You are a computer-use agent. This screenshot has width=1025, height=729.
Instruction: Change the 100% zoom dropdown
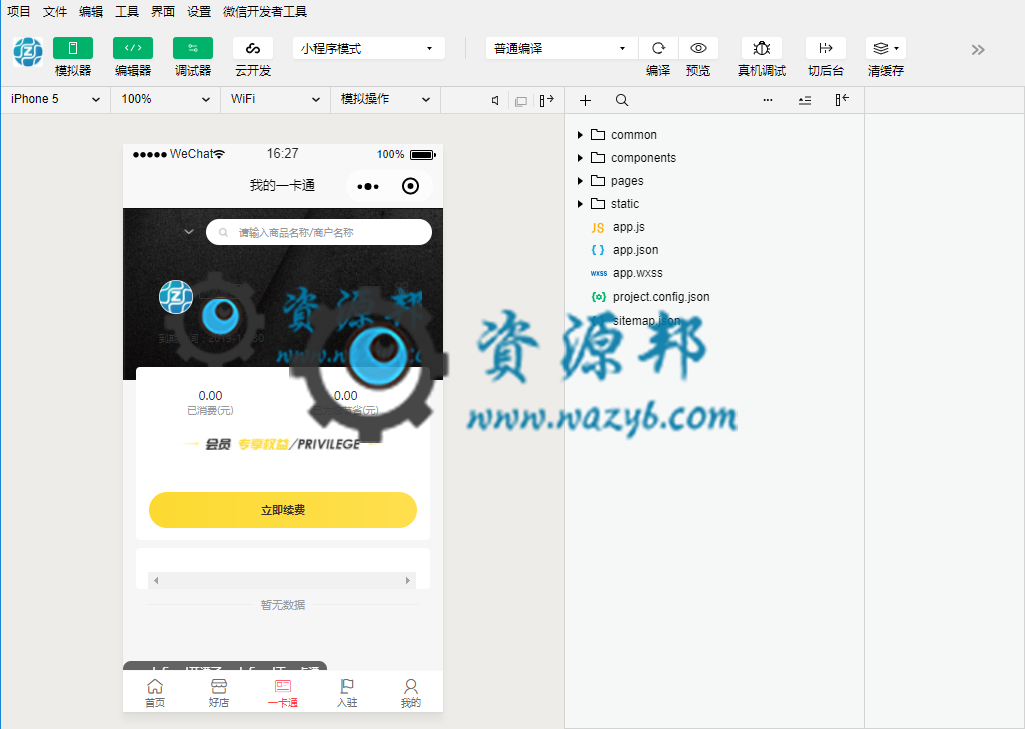165,99
